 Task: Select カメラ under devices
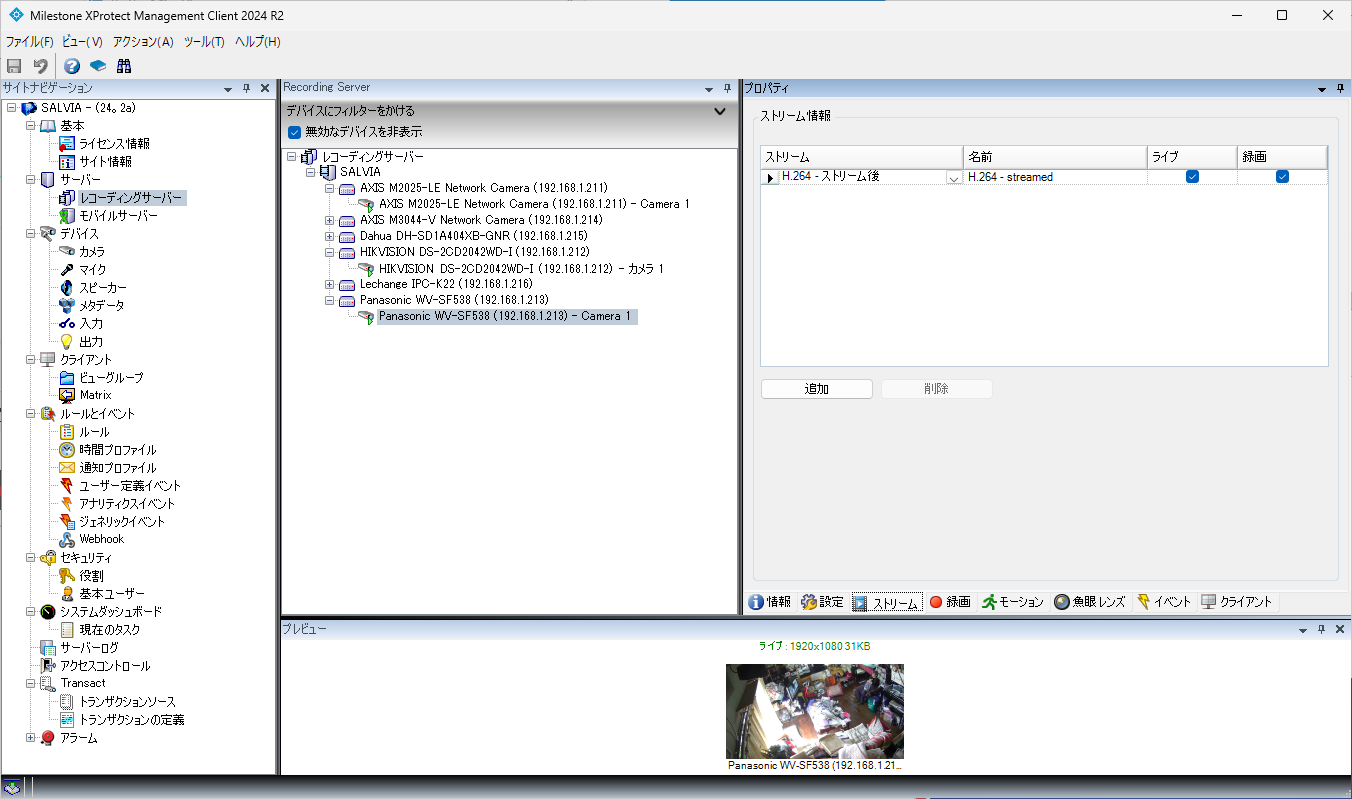[92, 252]
